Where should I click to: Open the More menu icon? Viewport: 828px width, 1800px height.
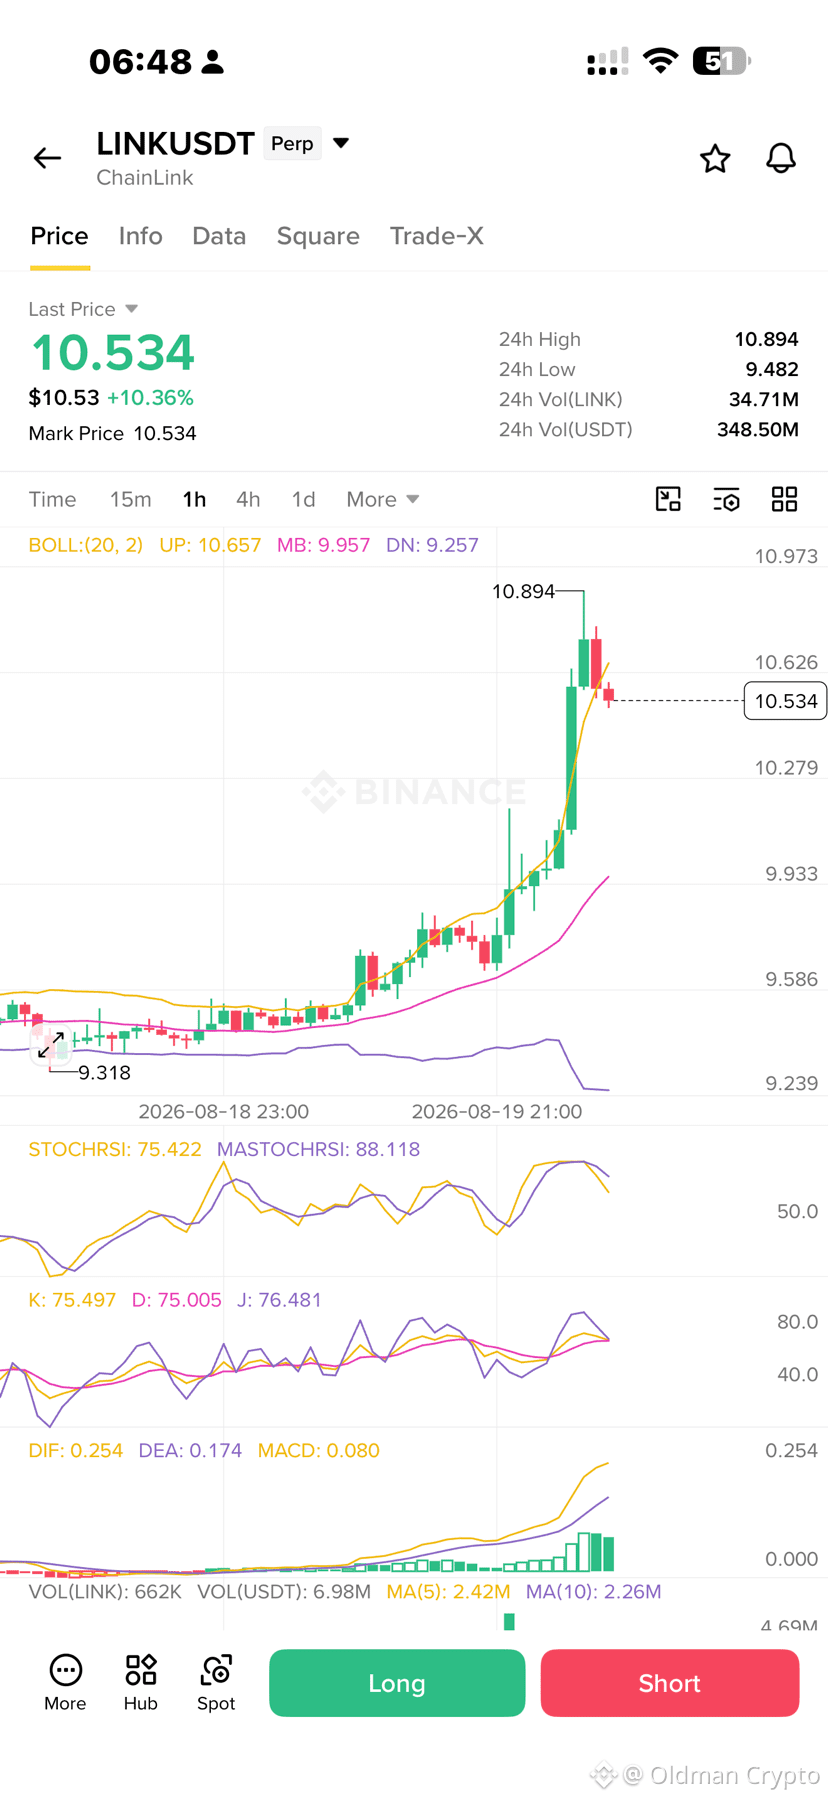coord(65,1682)
